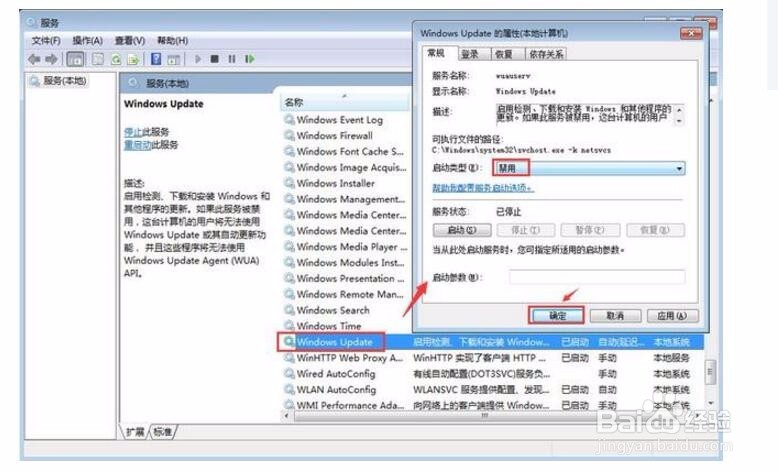The image size is (778, 473).
Task: Switch to the 扩展 view tab
Action: coord(135,432)
